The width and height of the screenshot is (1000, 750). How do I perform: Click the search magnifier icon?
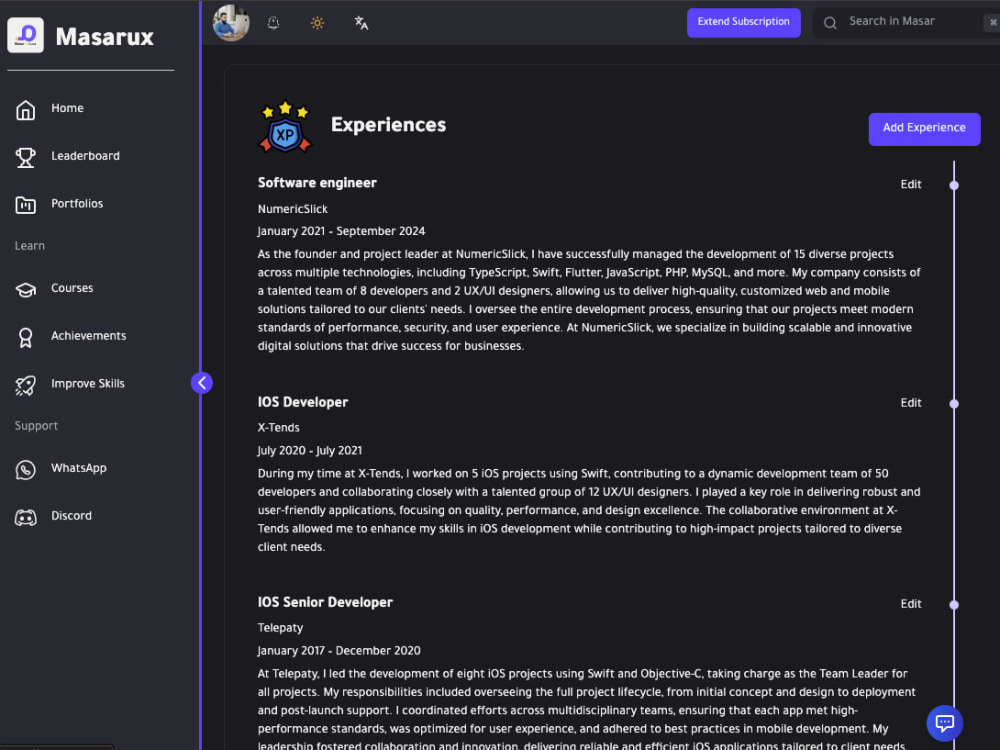pos(830,23)
